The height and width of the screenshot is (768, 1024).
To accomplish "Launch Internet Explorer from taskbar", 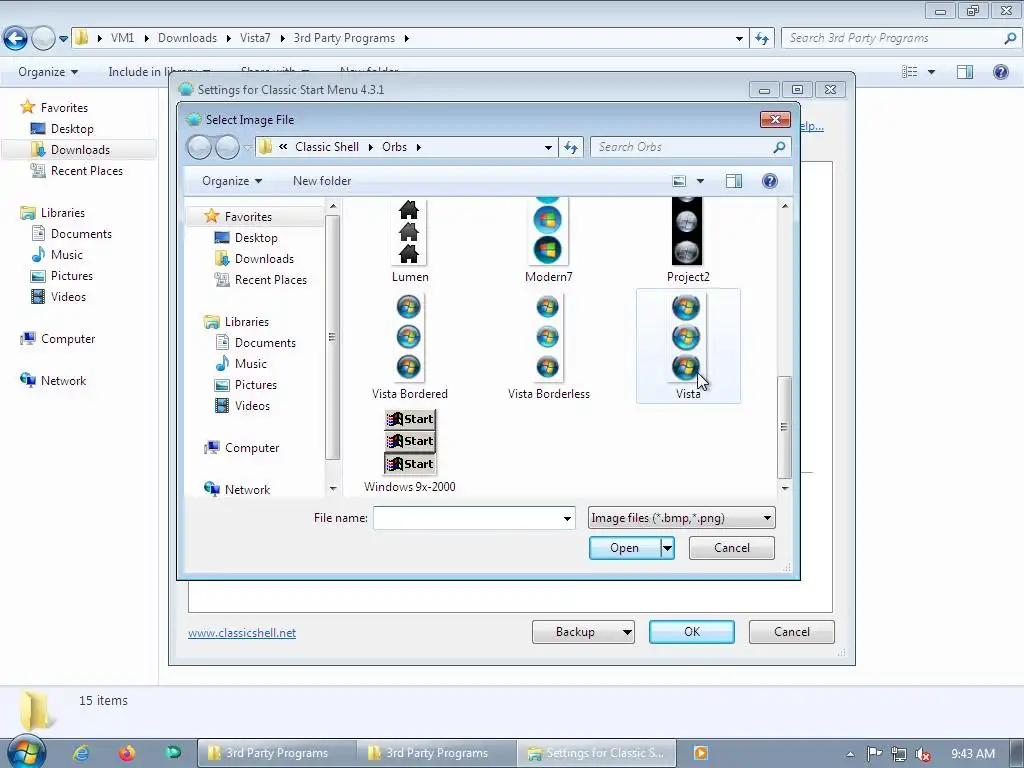I will (80, 753).
